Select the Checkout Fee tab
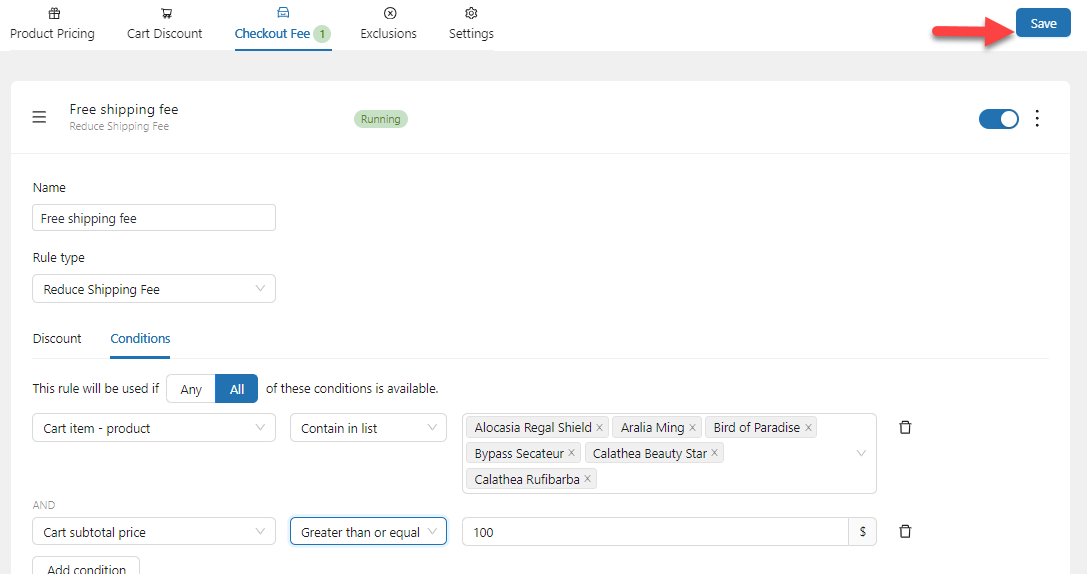This screenshot has width=1087, height=574. point(283,25)
